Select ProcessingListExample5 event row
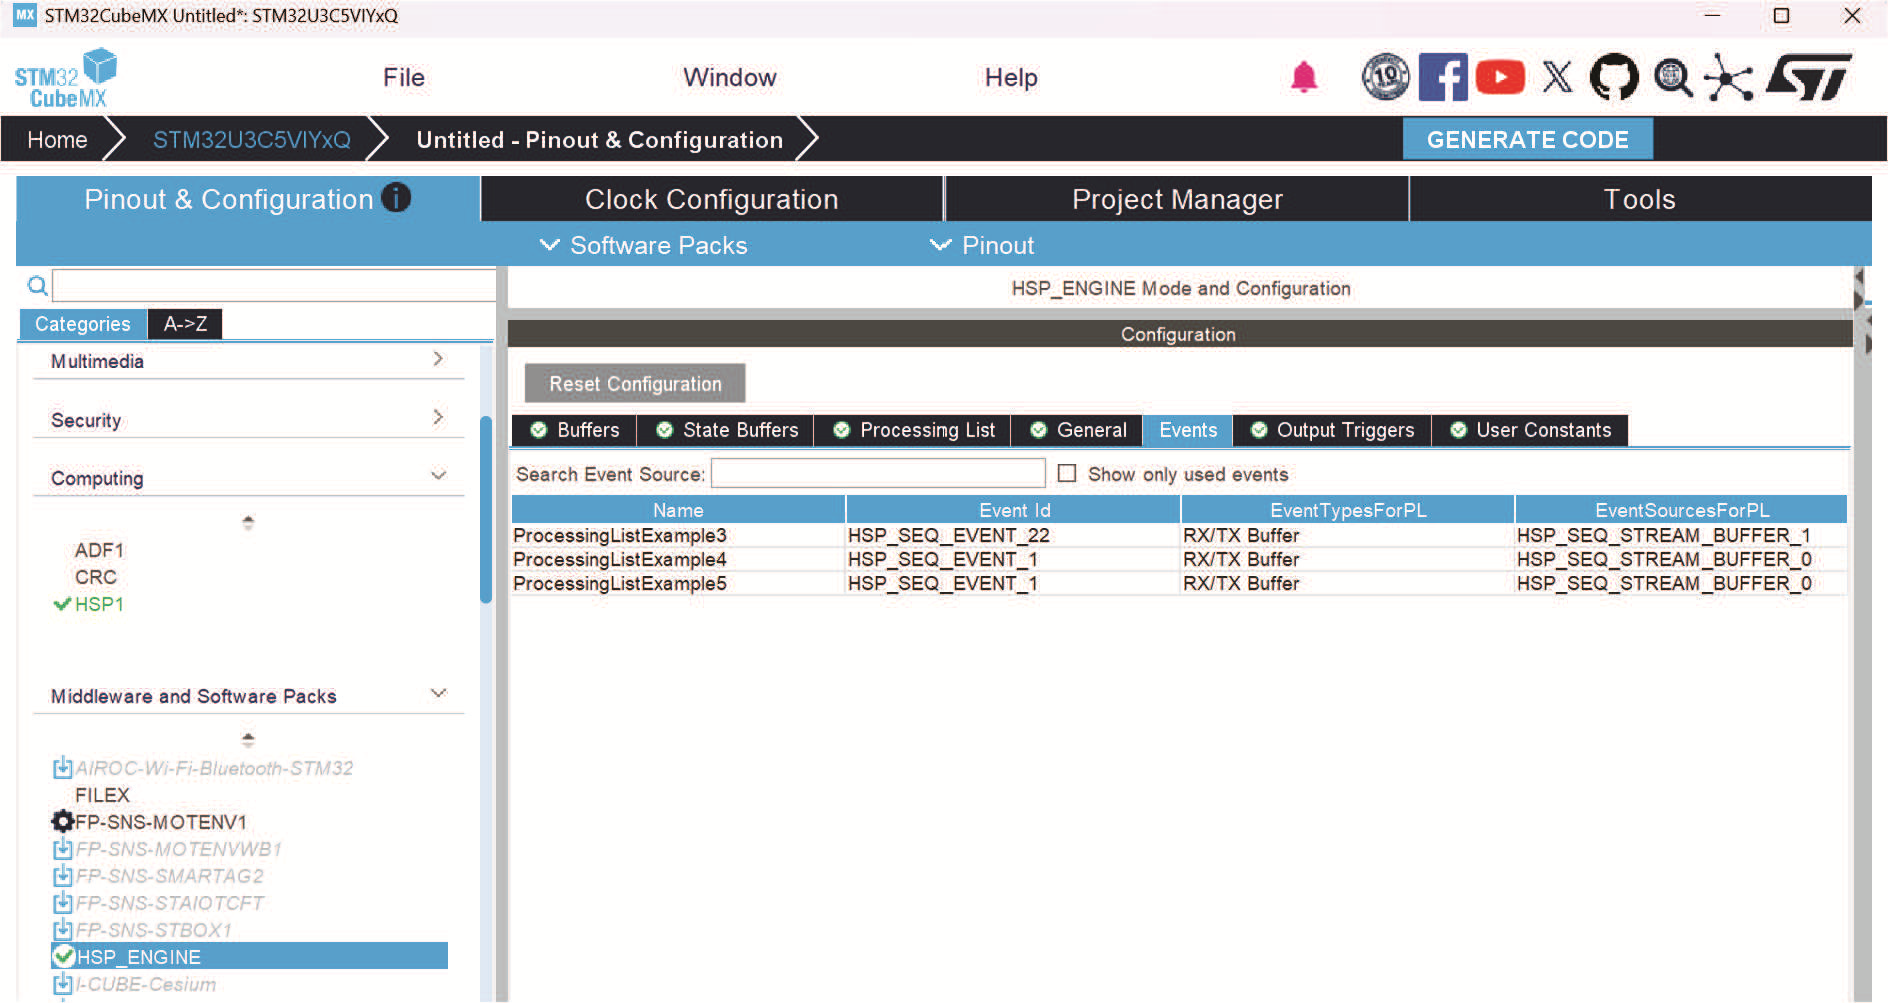 tap(1179, 583)
